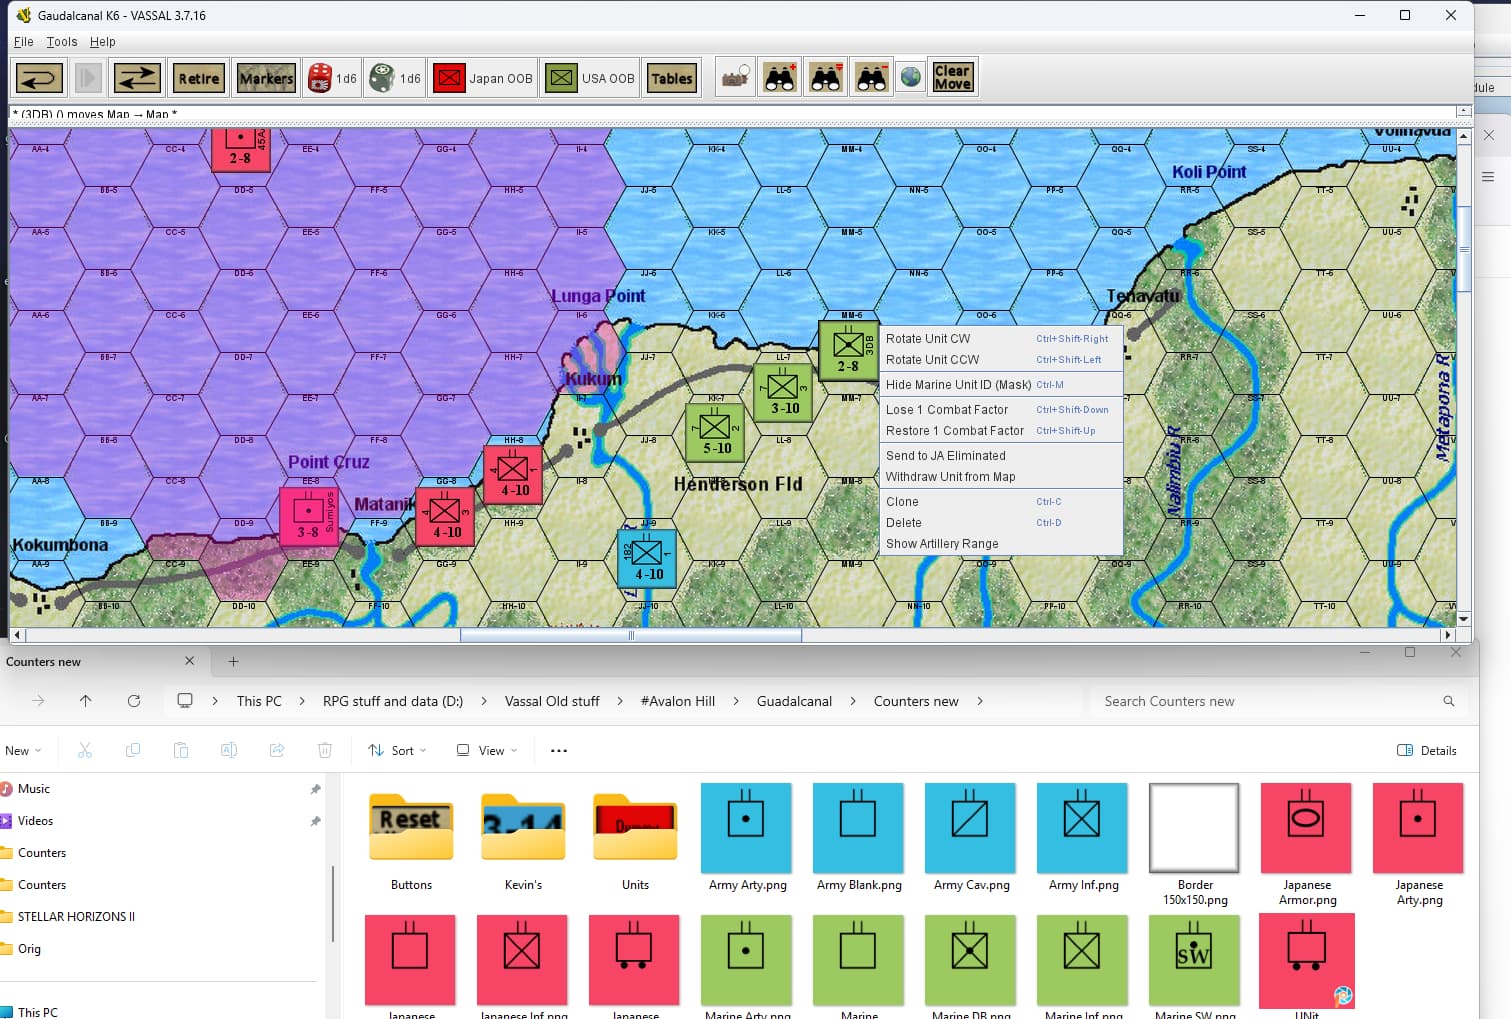Click the binoculars zoom select icon
This screenshot has width=1511, height=1019.
coord(826,78)
